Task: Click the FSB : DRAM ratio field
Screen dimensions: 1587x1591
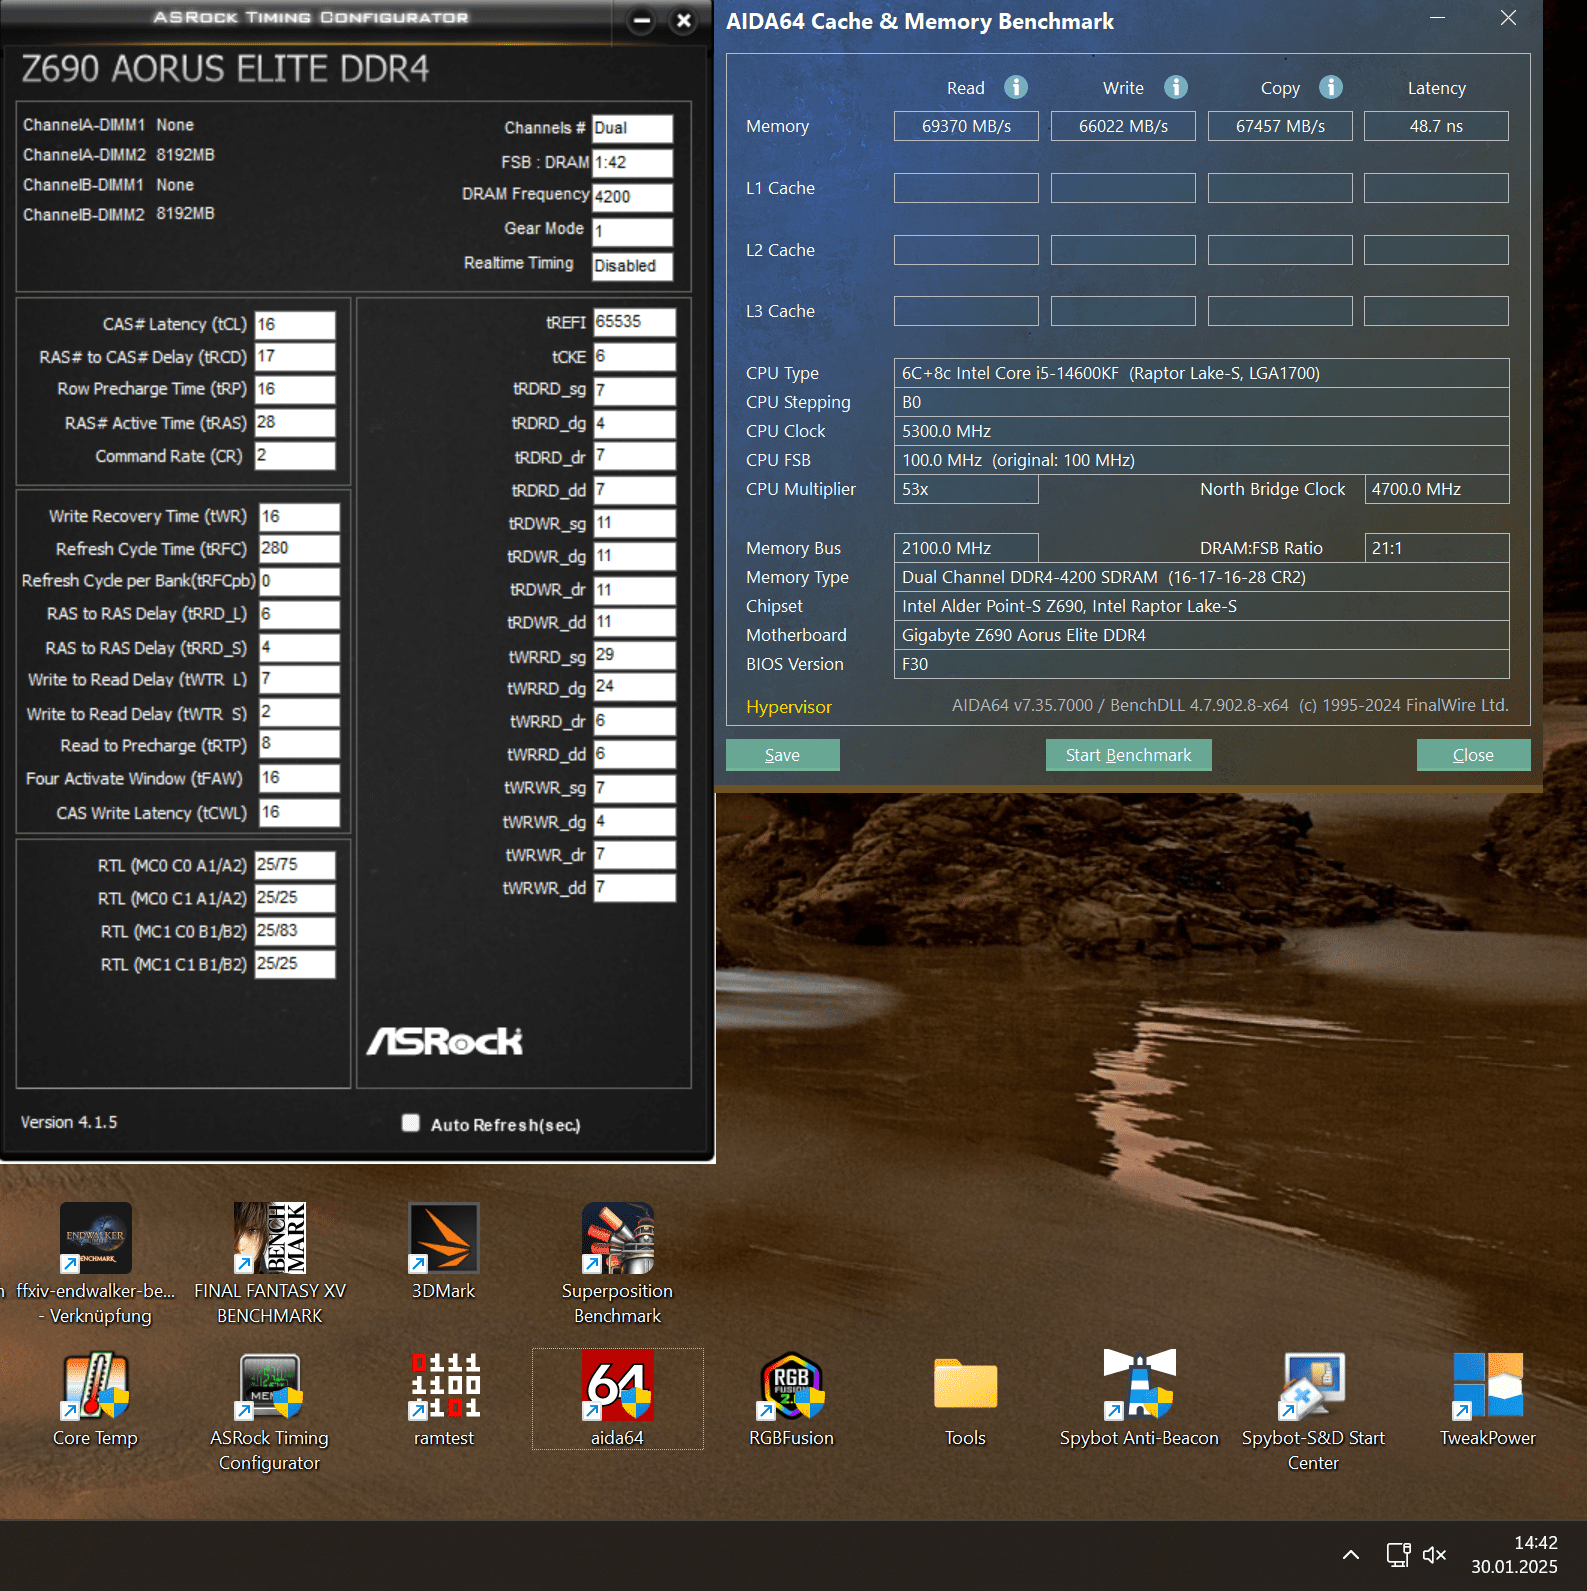Action: (632, 163)
